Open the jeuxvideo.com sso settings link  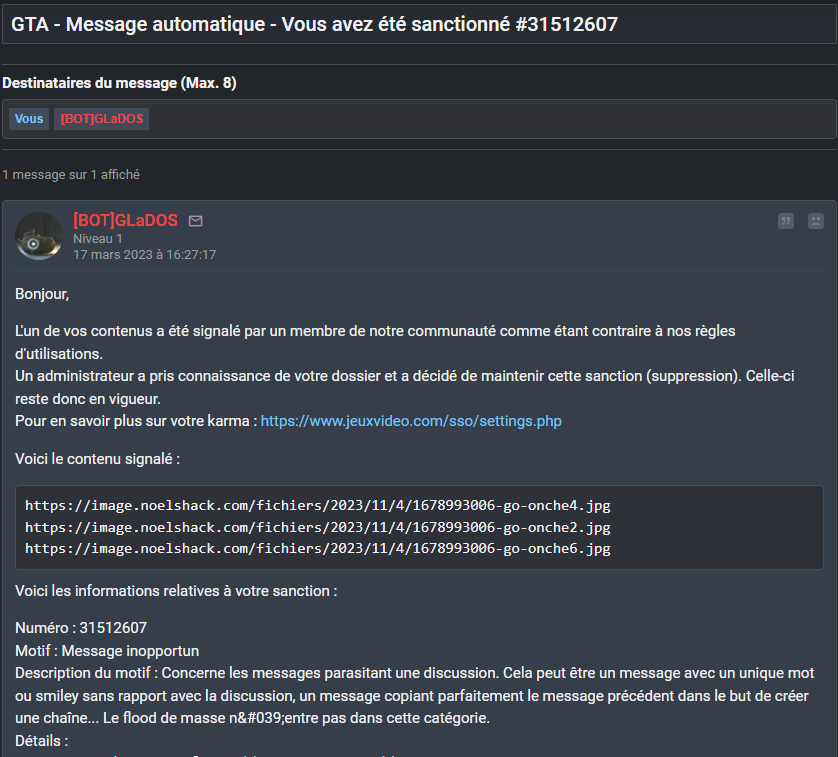coord(411,421)
